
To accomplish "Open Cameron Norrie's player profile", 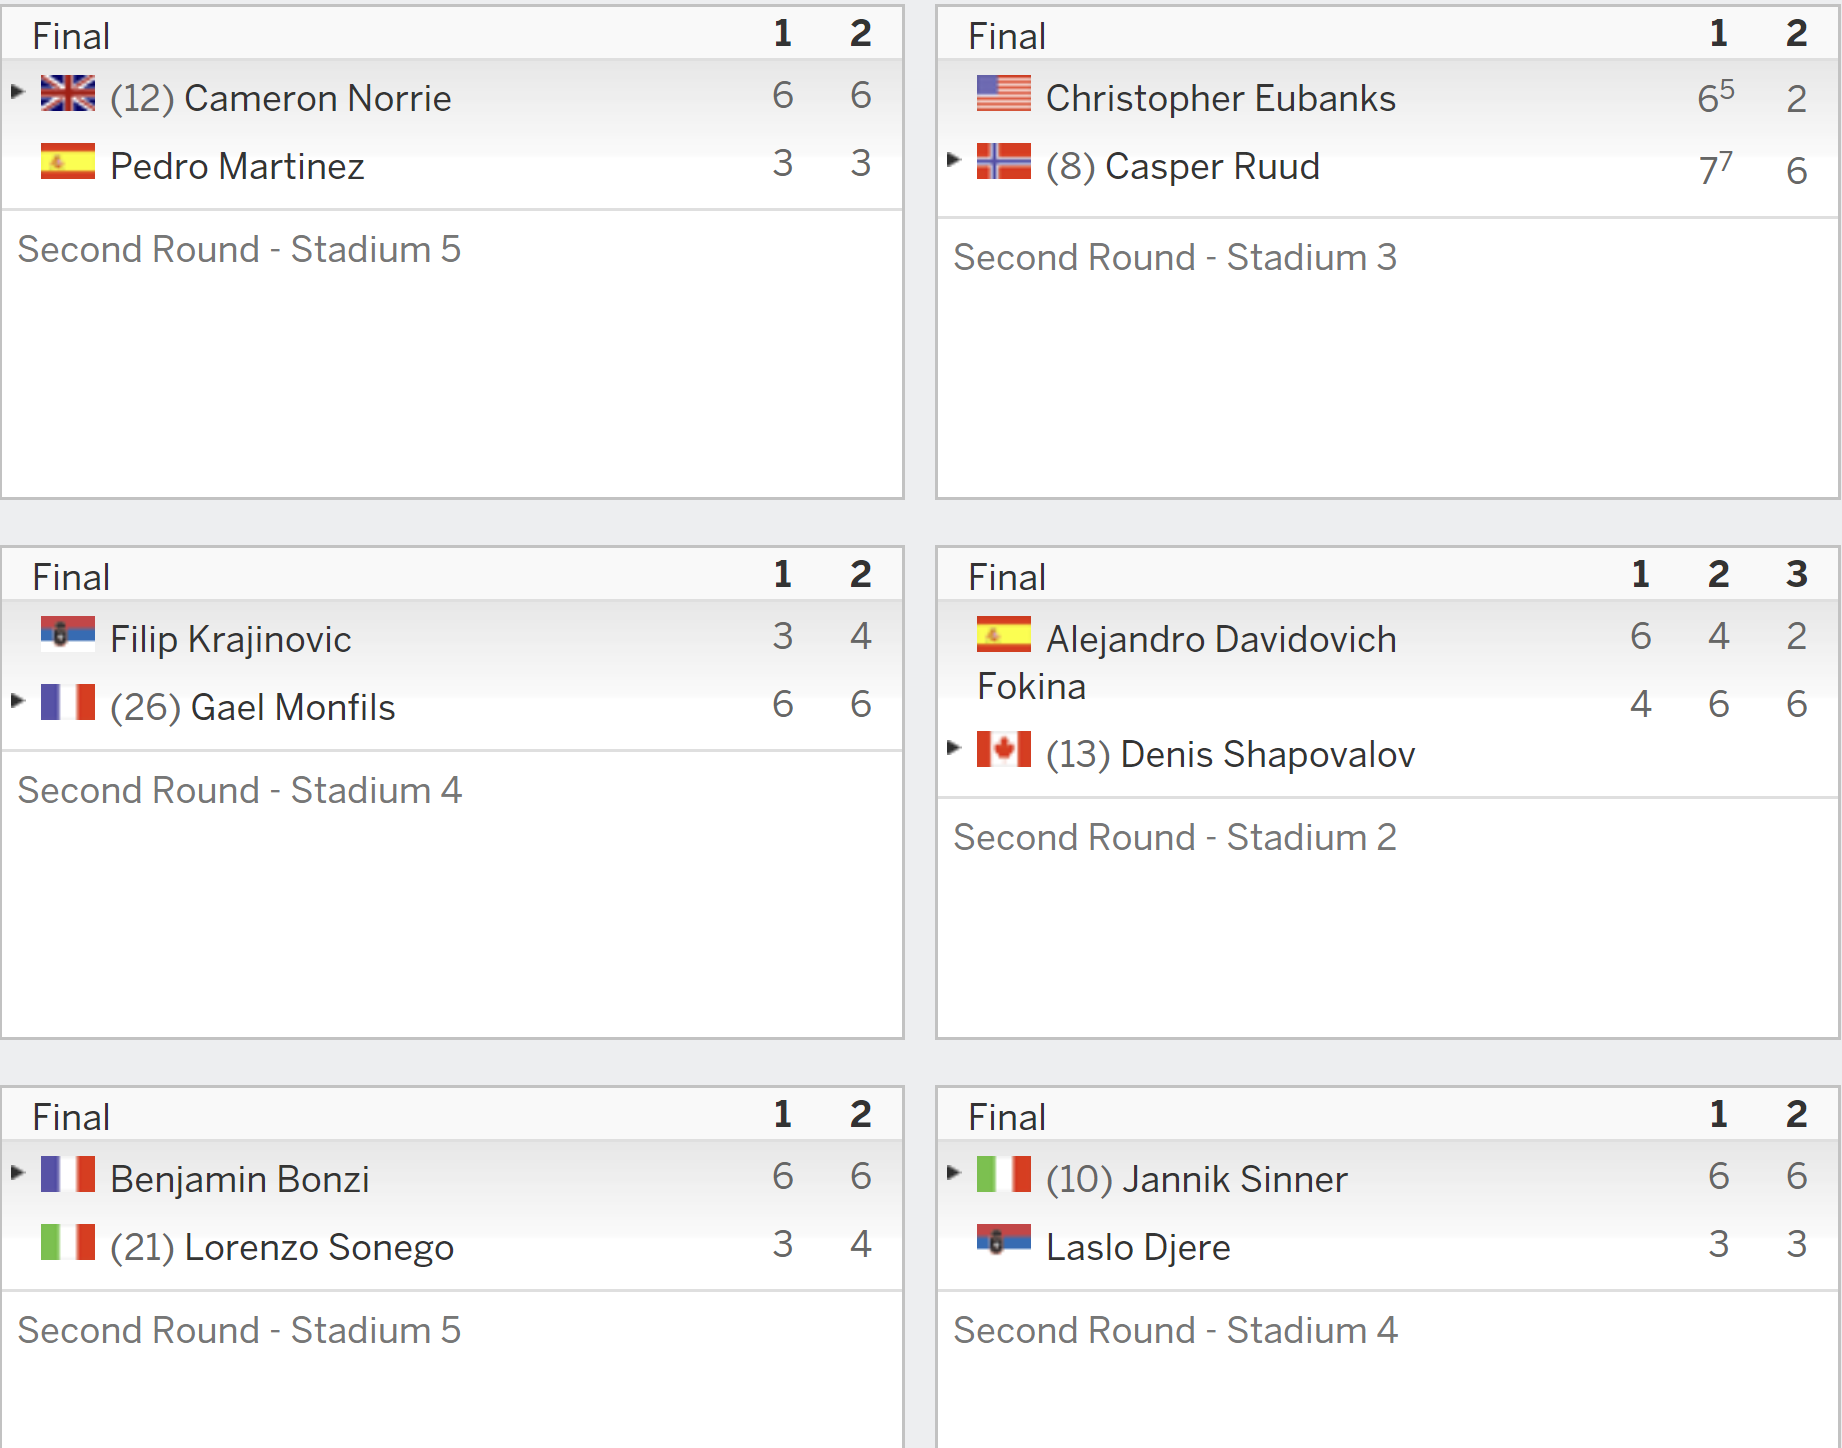I will click(318, 98).
